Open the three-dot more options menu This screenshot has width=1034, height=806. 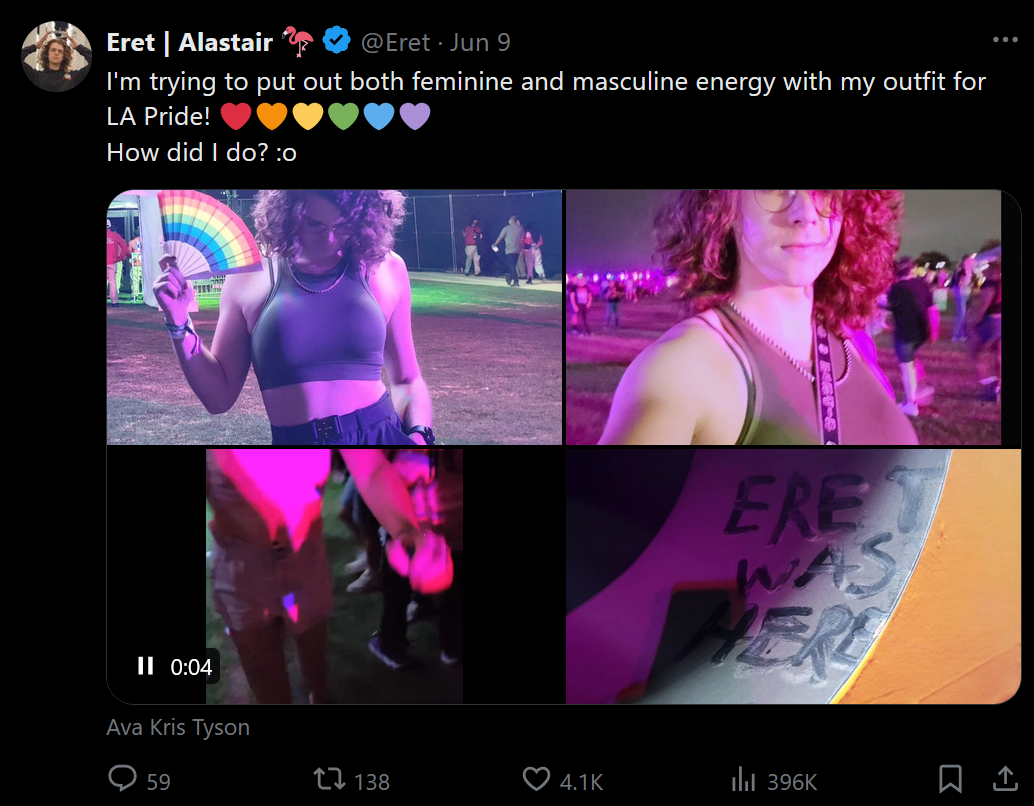(1005, 40)
